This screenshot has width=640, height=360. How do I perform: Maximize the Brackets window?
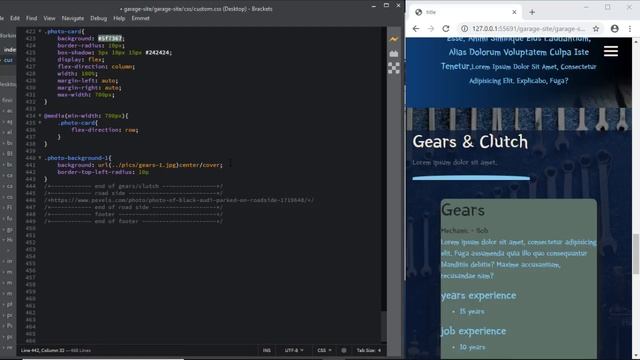point(386,5)
